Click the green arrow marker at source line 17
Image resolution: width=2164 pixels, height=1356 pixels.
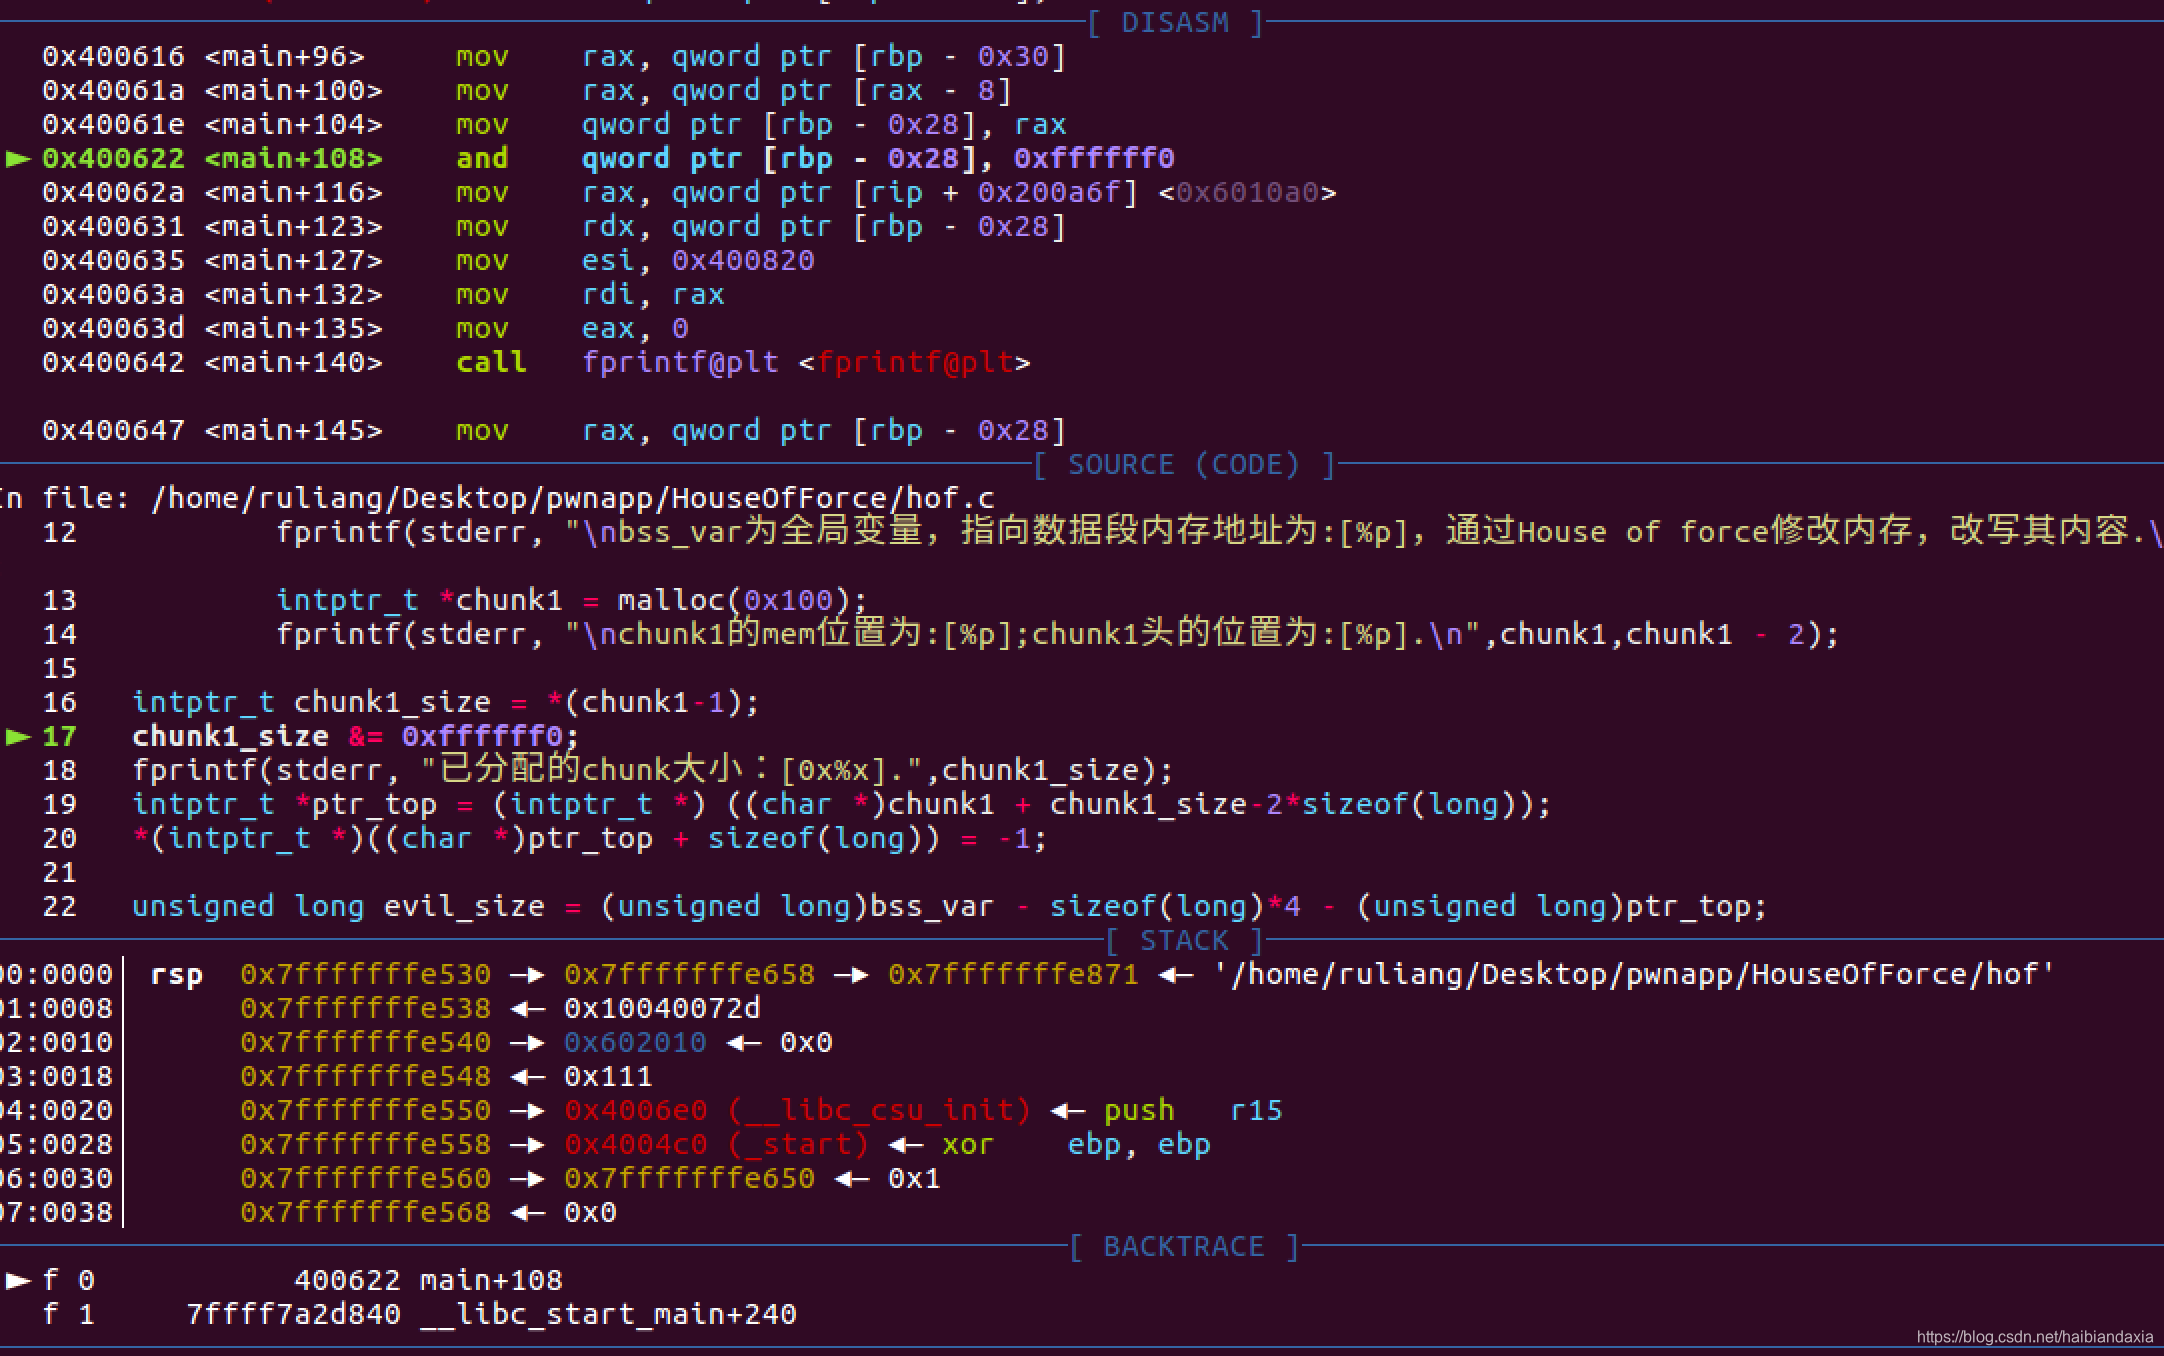(x=18, y=737)
